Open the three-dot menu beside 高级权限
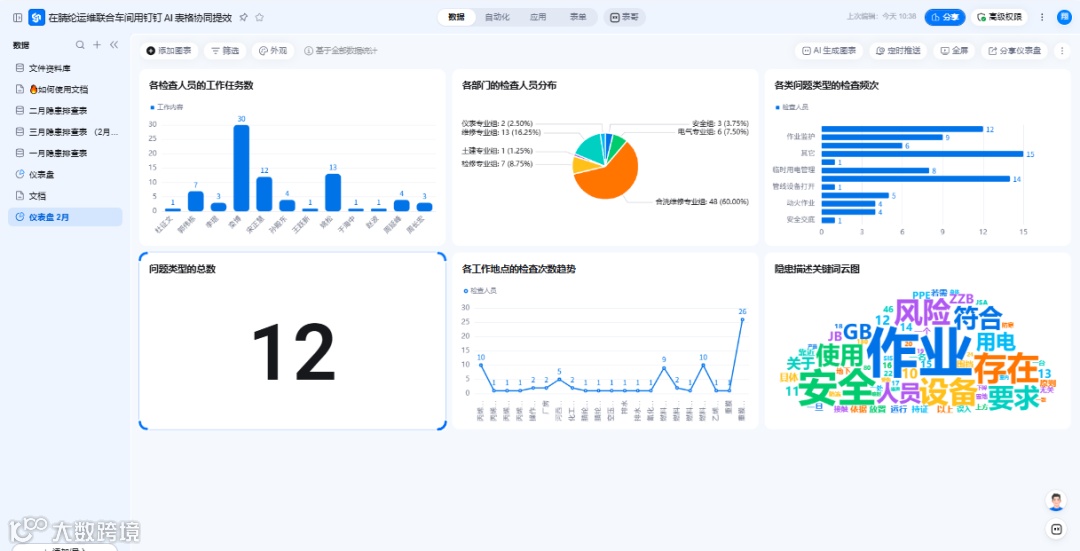The width and height of the screenshot is (1080, 551). (1042, 17)
